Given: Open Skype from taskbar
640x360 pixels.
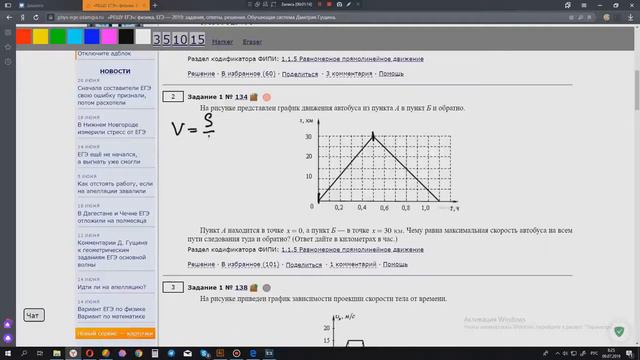Looking at the screenshot, I should point(204,353).
